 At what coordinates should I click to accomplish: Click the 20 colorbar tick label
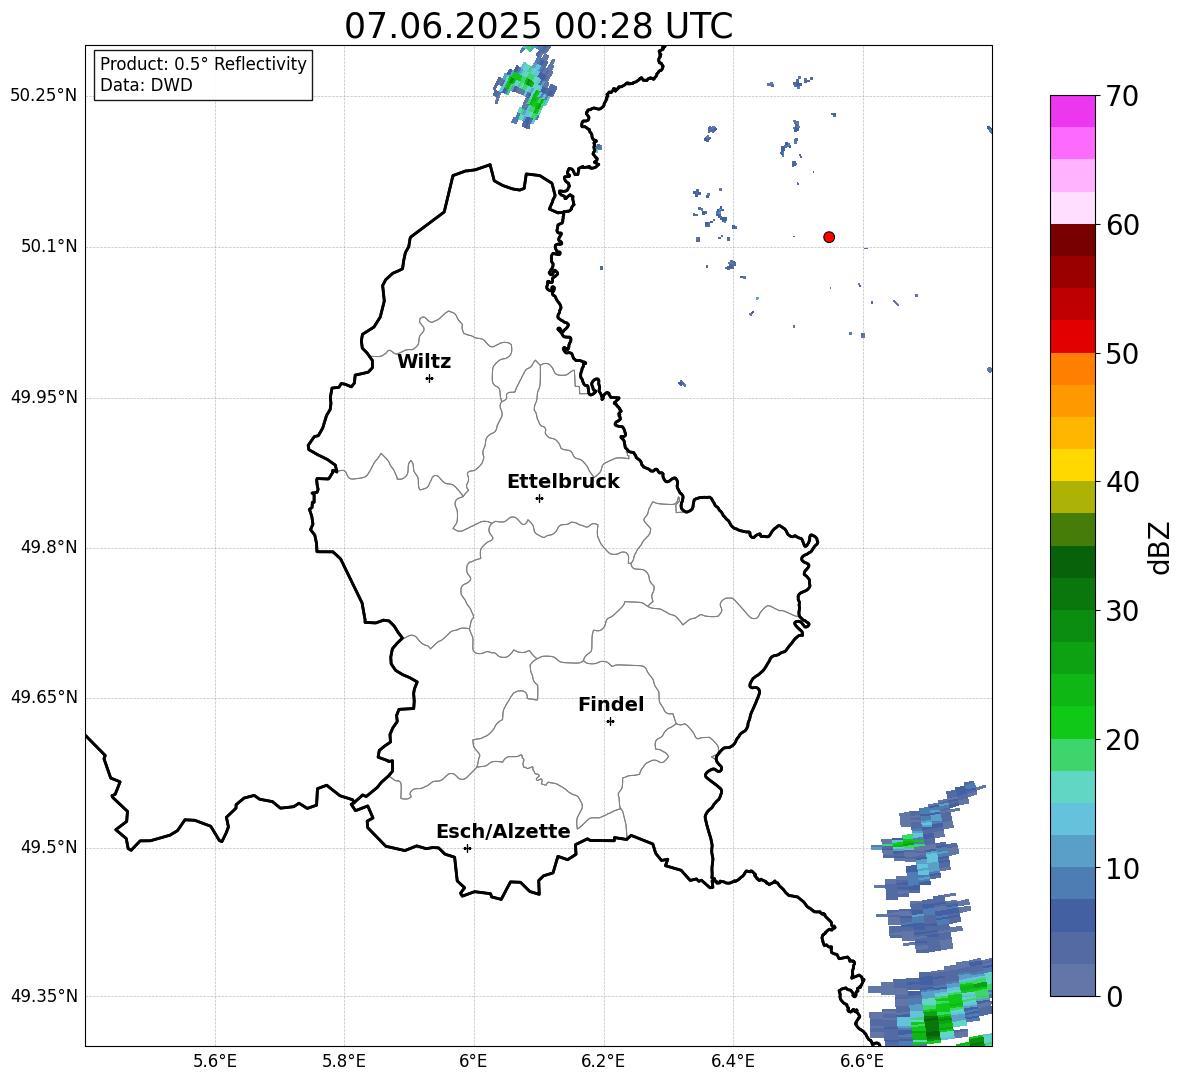click(1122, 740)
